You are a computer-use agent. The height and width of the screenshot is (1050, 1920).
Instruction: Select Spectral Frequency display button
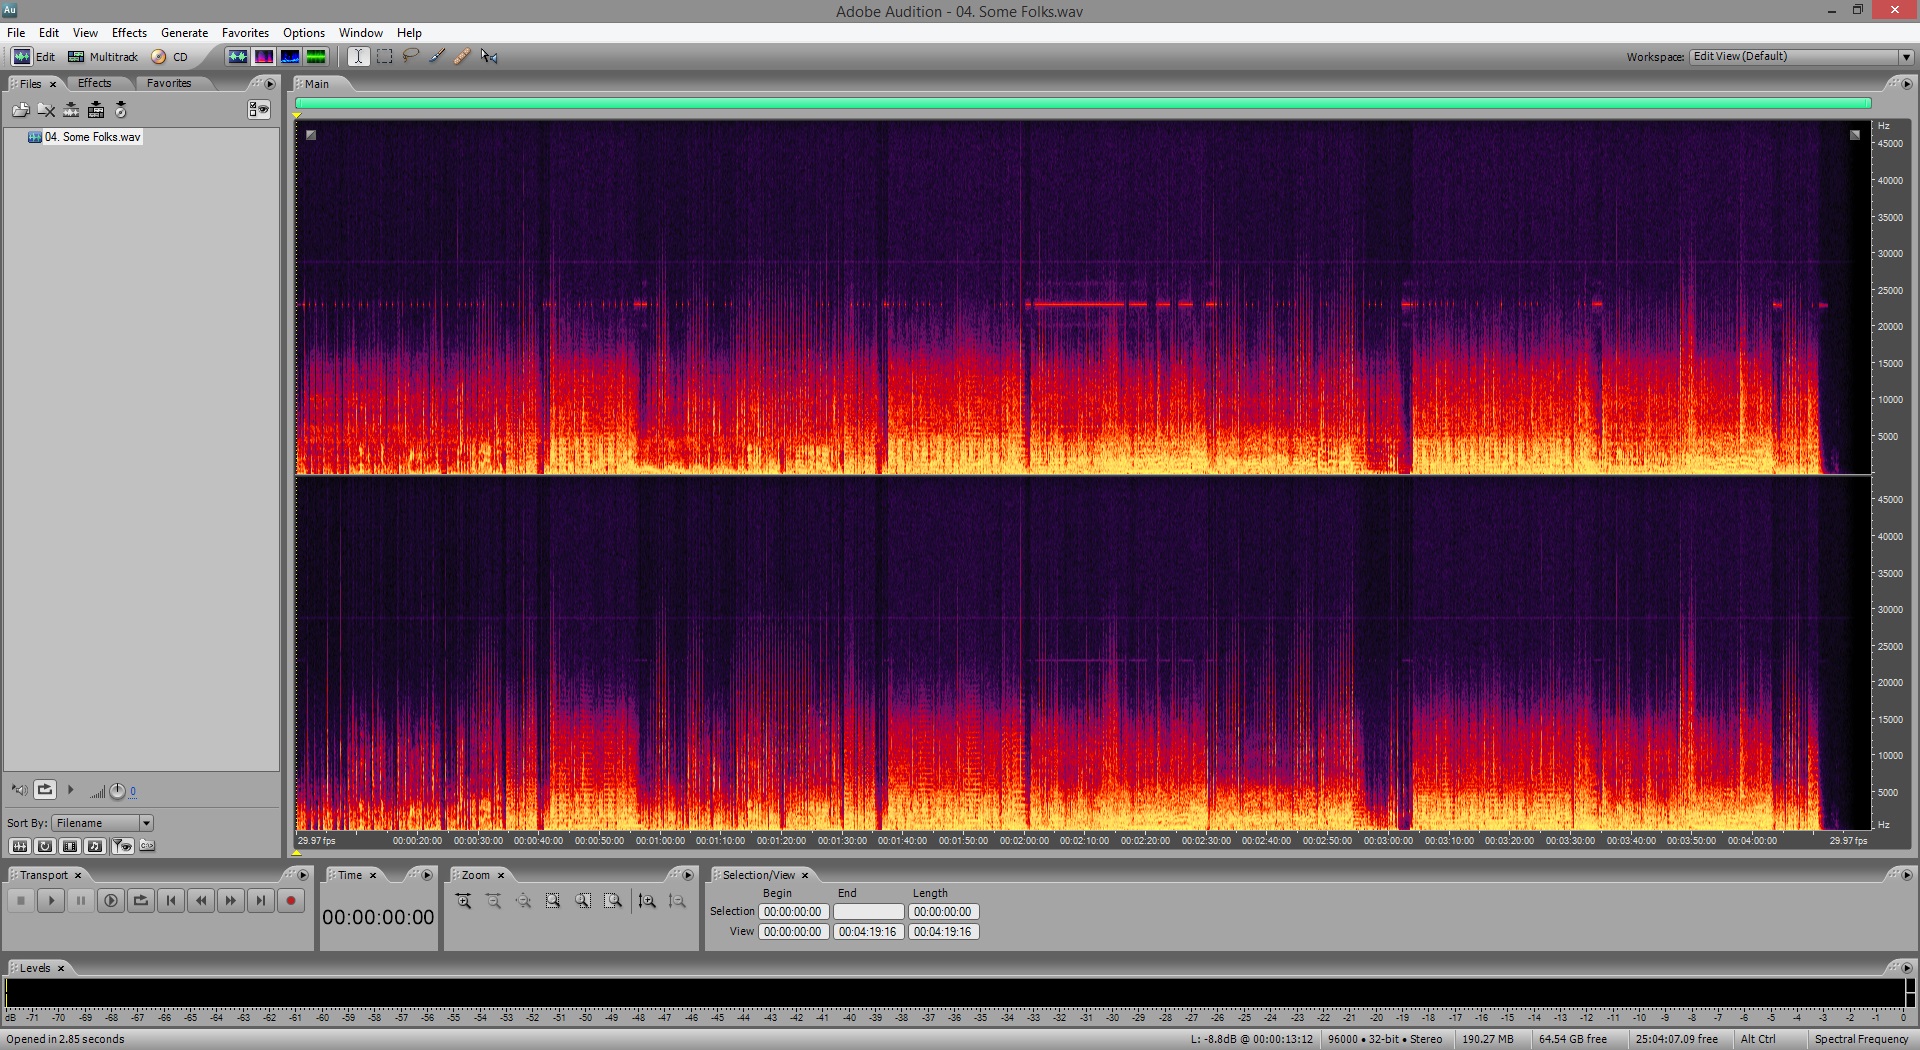click(264, 57)
